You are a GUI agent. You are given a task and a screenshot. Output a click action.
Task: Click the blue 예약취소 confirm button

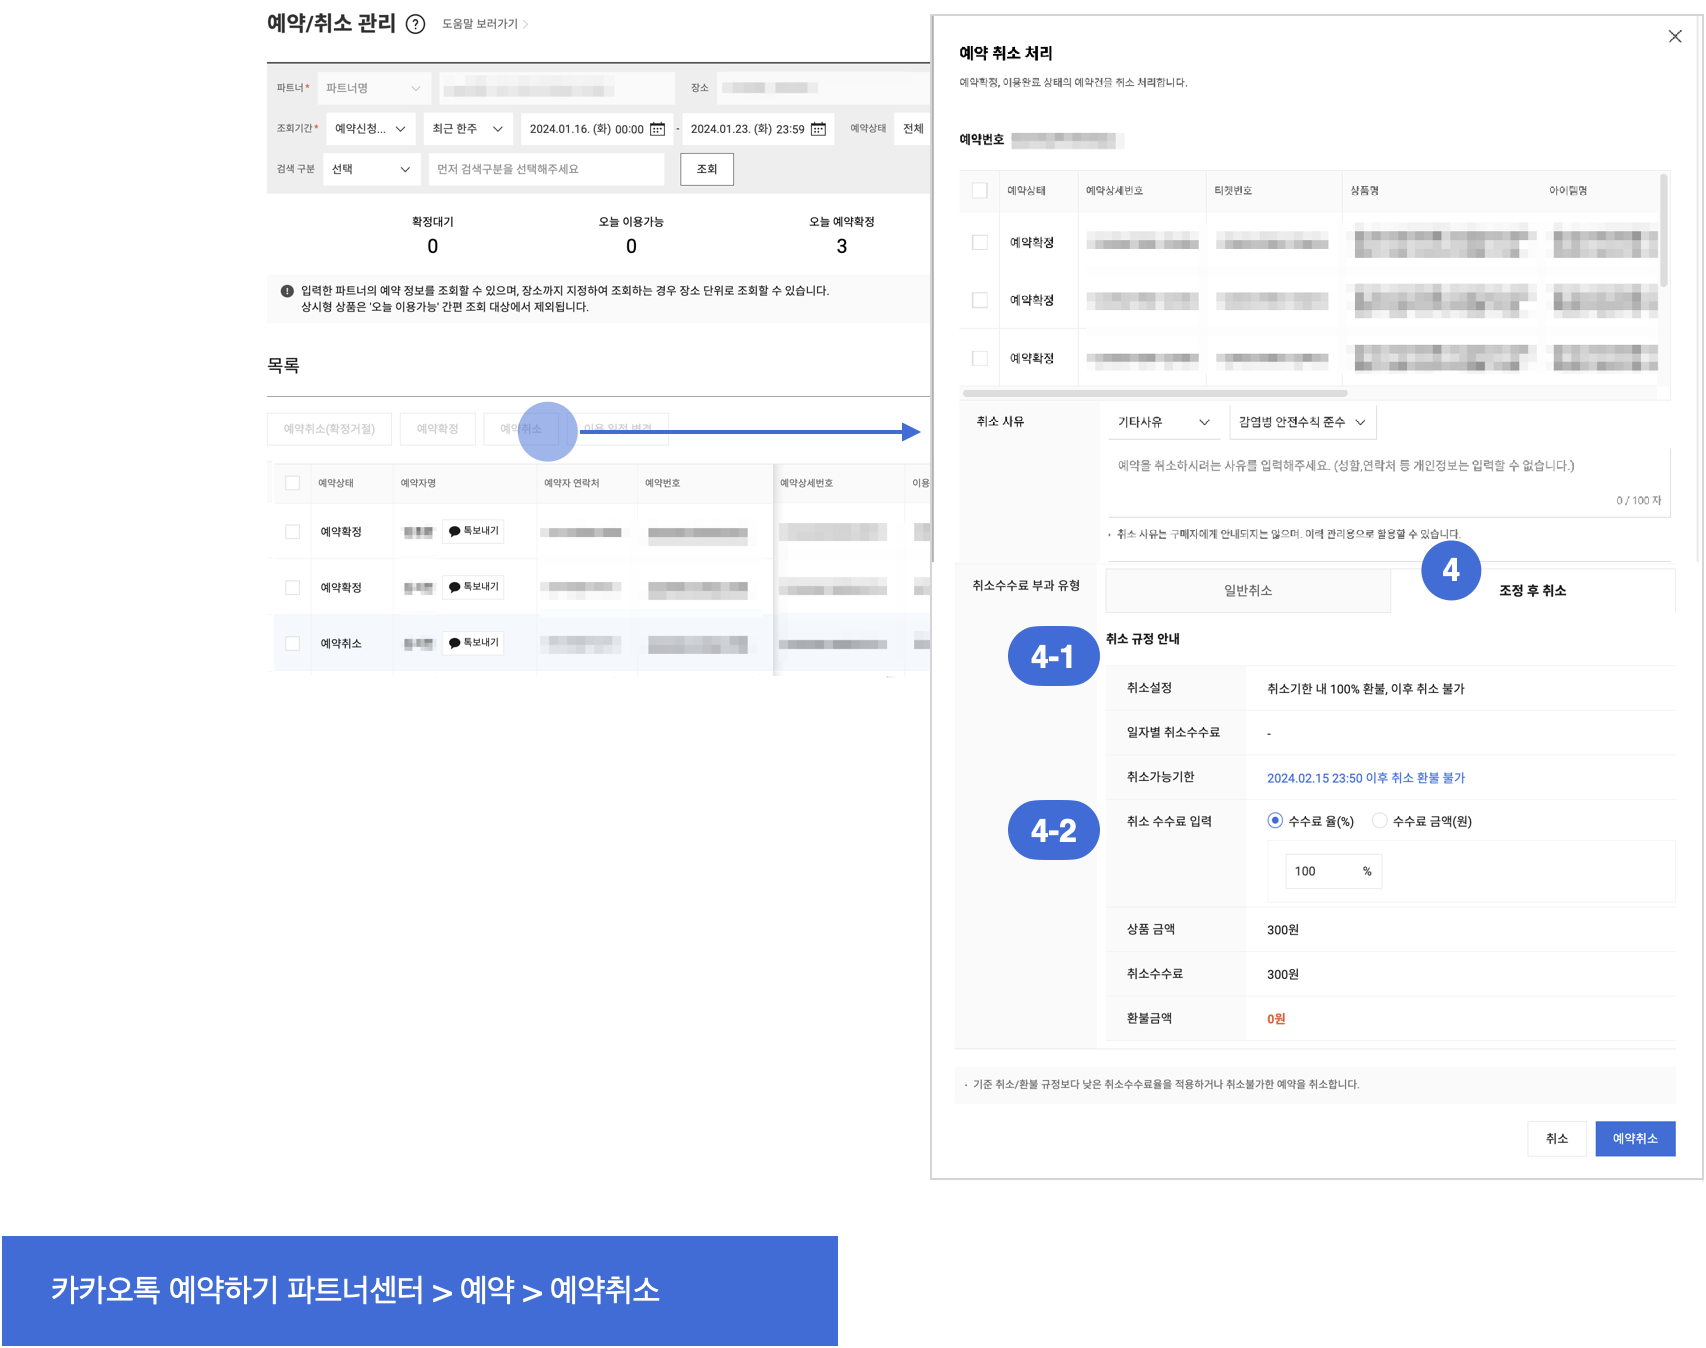pyautogui.click(x=1634, y=1139)
